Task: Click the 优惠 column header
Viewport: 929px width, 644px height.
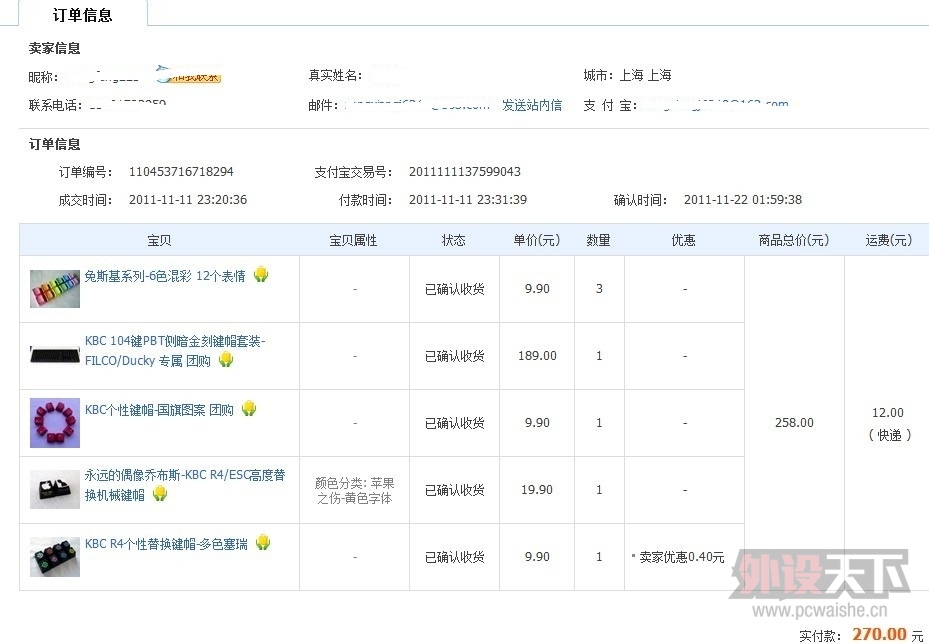Action: pos(683,240)
